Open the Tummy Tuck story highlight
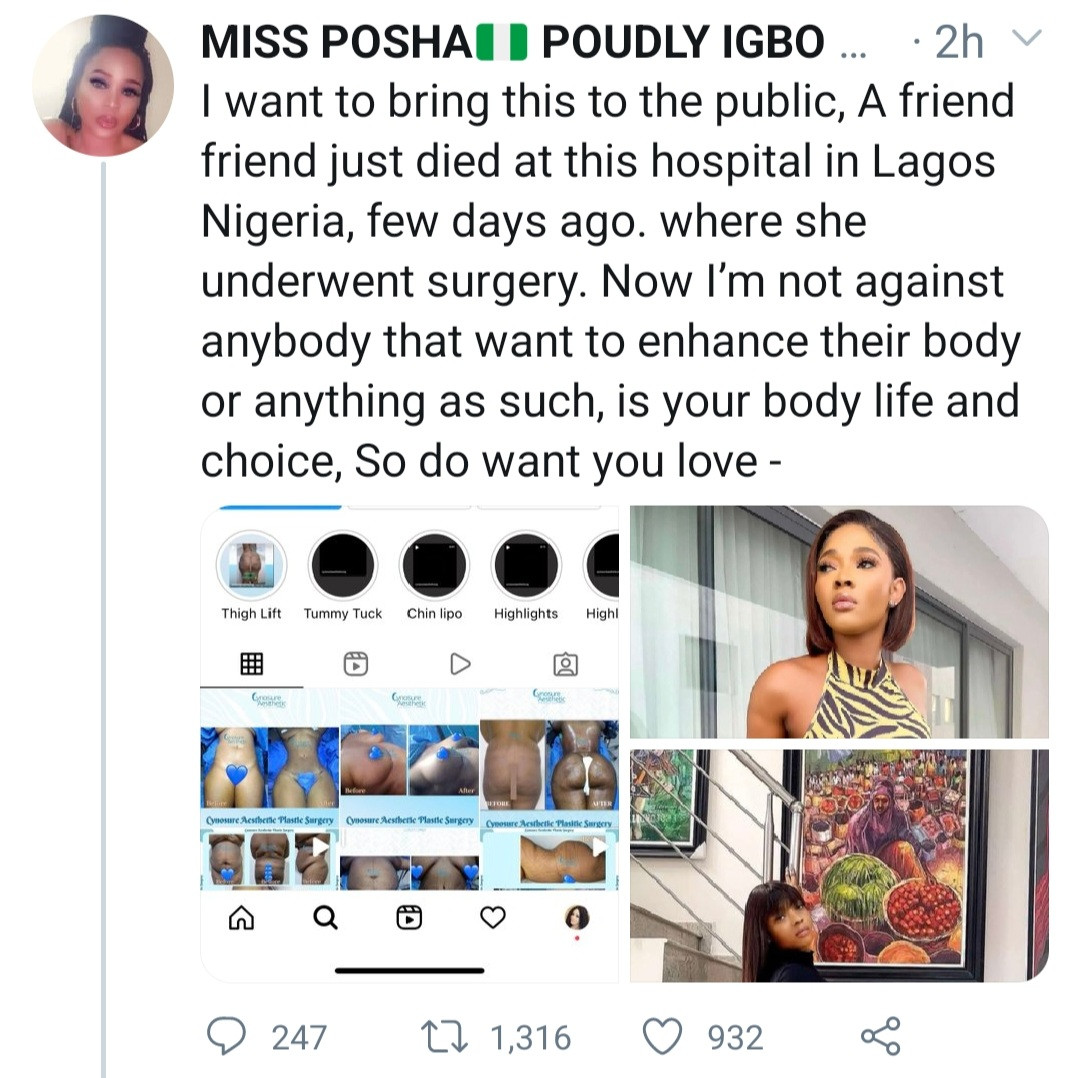Viewport: 1080px width, 1078px height. 343,566
